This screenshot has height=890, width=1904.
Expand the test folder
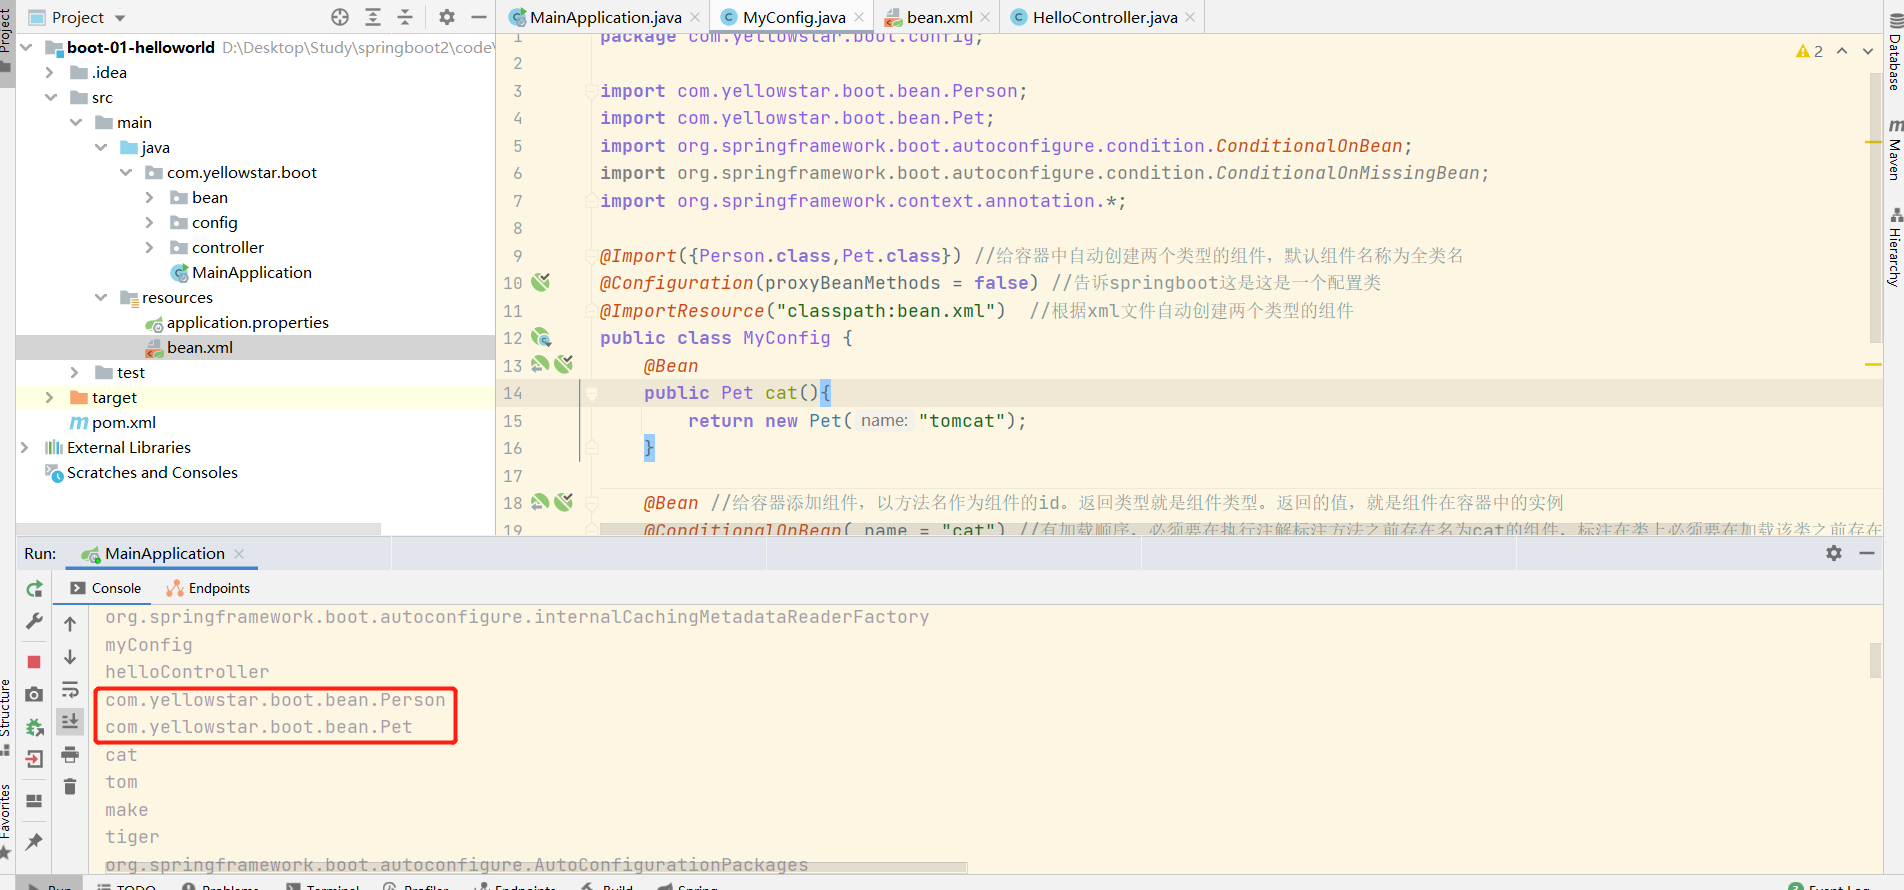coord(75,372)
